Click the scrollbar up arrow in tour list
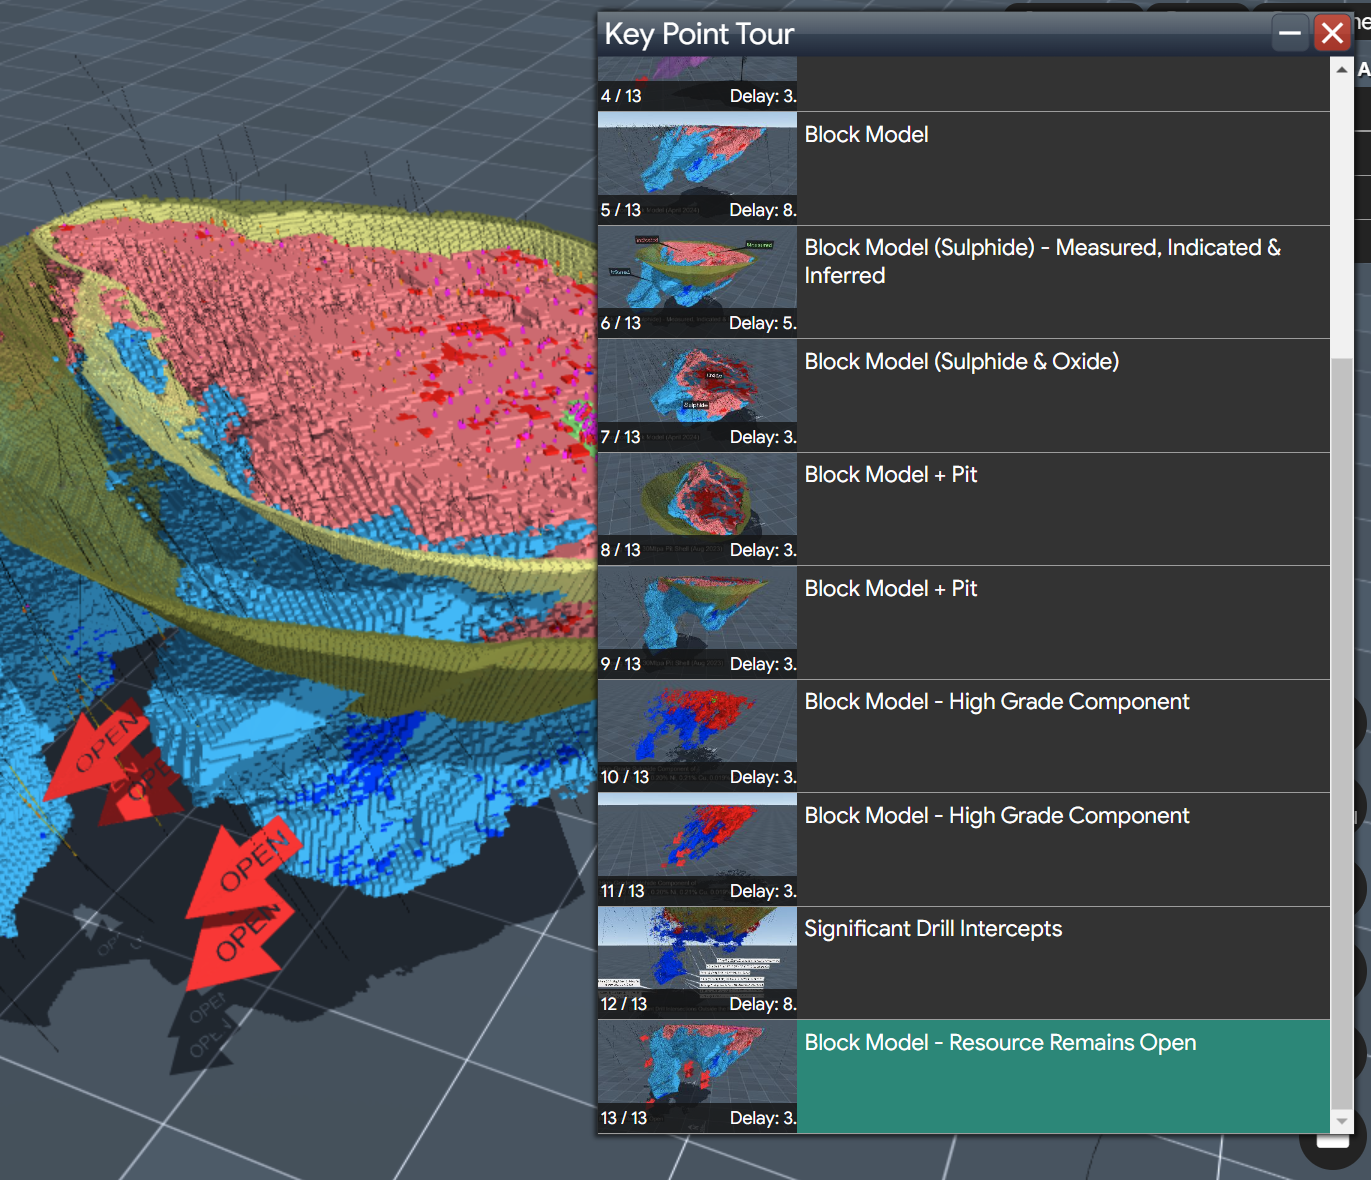Image resolution: width=1371 pixels, height=1180 pixels. pyautogui.click(x=1342, y=69)
